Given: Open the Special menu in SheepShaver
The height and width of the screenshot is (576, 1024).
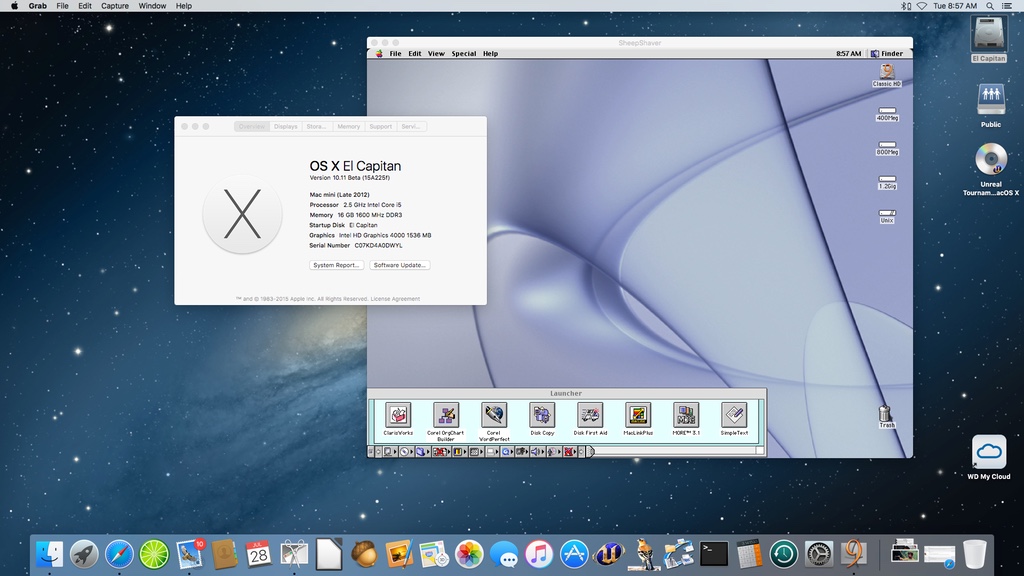Looking at the screenshot, I should pyautogui.click(x=464, y=54).
